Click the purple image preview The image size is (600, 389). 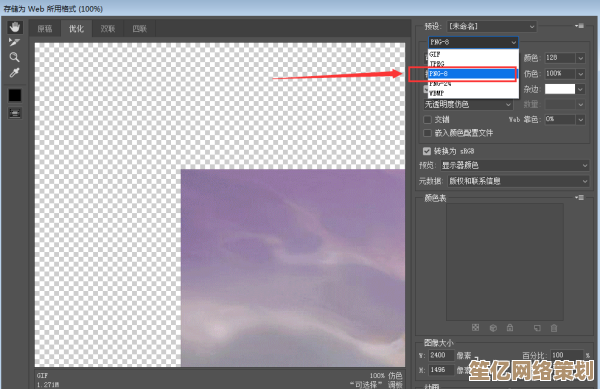[293, 268]
